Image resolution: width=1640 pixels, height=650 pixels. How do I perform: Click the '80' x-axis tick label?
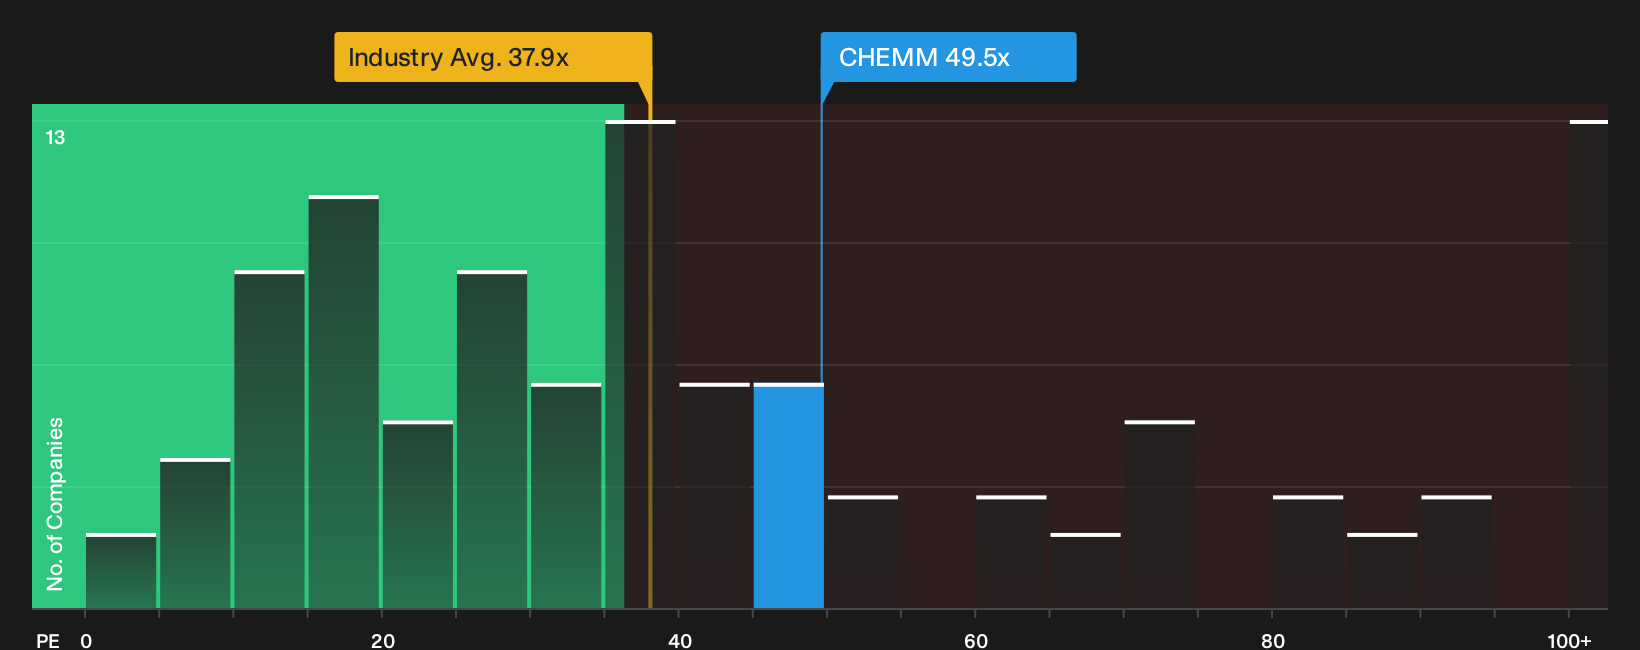pyautogui.click(x=1273, y=640)
